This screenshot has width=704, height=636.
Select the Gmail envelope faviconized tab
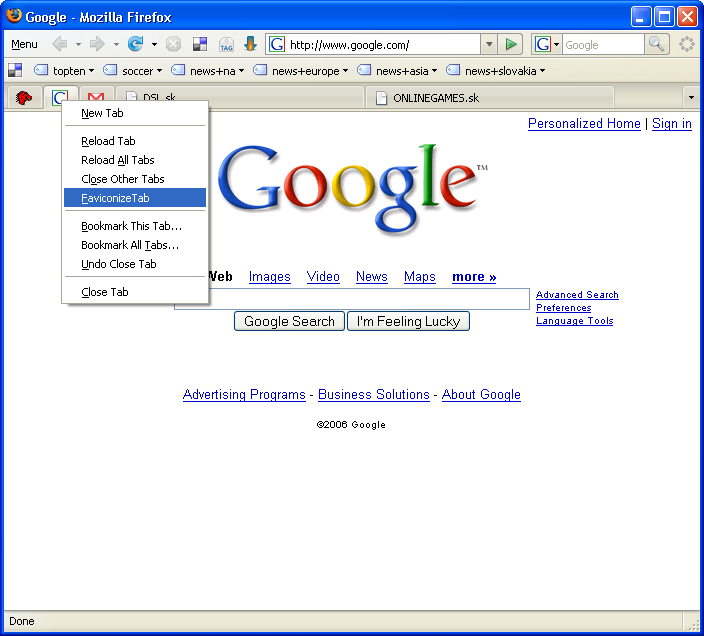click(x=96, y=97)
